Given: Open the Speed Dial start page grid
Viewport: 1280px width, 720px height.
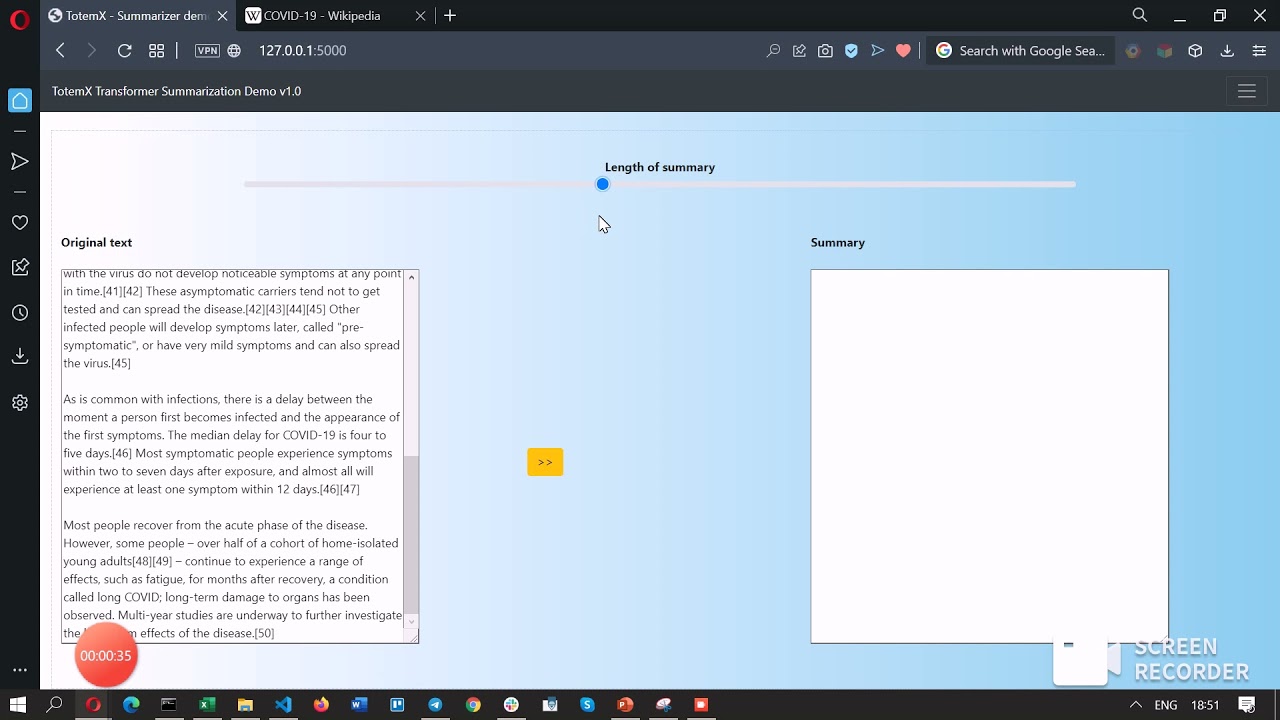Looking at the screenshot, I should tap(156, 50).
